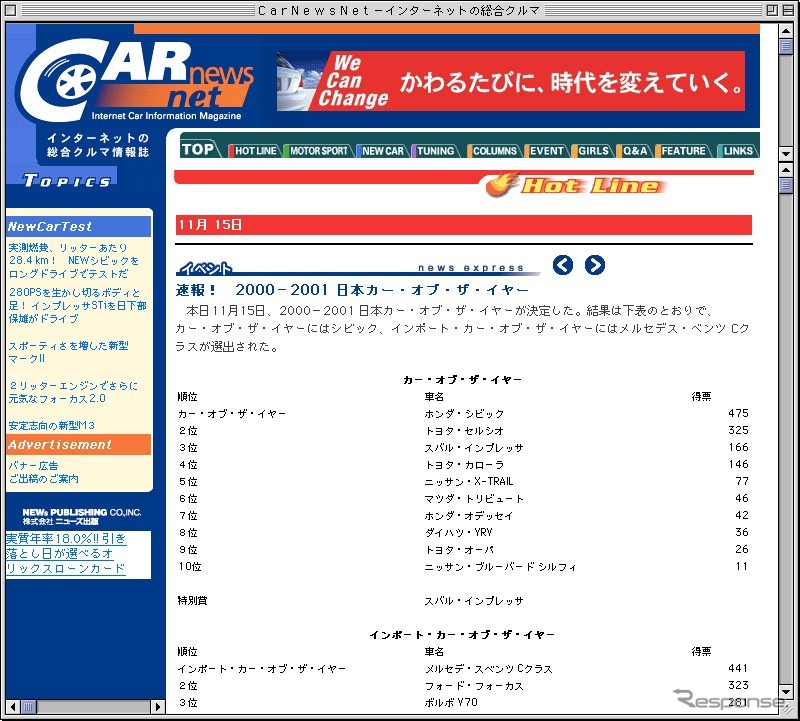This screenshot has height=721, width=800.
Task: Click the インポート・カー・オブ・ザ・イヤー table heading
Action: pyautogui.click(x=462, y=635)
